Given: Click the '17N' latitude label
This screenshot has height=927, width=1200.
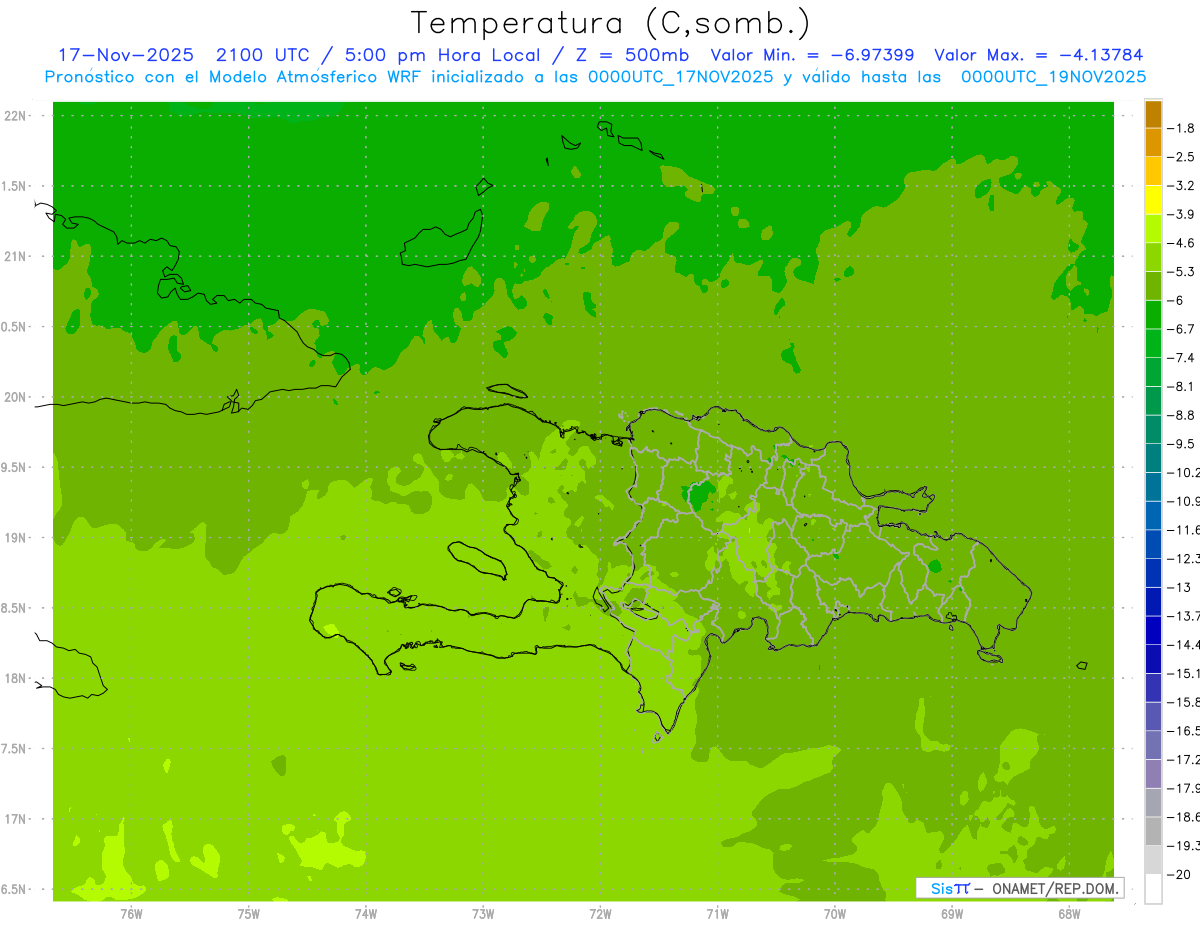Looking at the screenshot, I should click(x=17, y=819).
